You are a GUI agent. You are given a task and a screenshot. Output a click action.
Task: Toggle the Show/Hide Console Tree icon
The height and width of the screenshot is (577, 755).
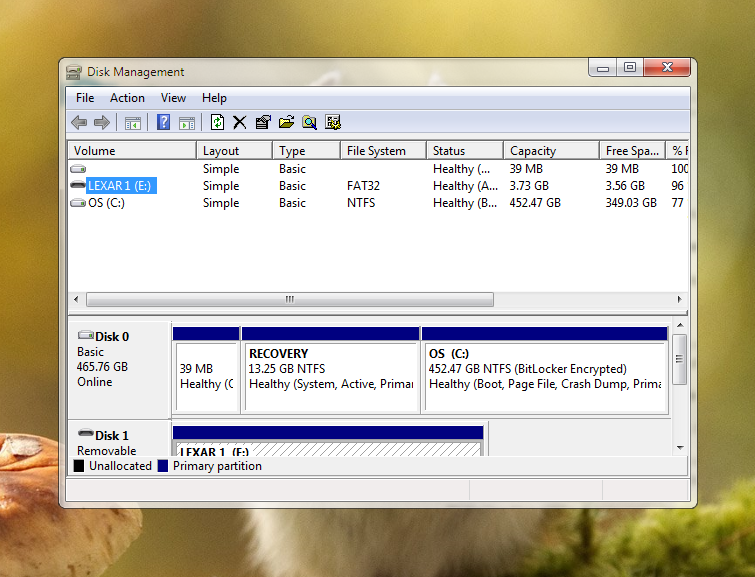(132, 123)
